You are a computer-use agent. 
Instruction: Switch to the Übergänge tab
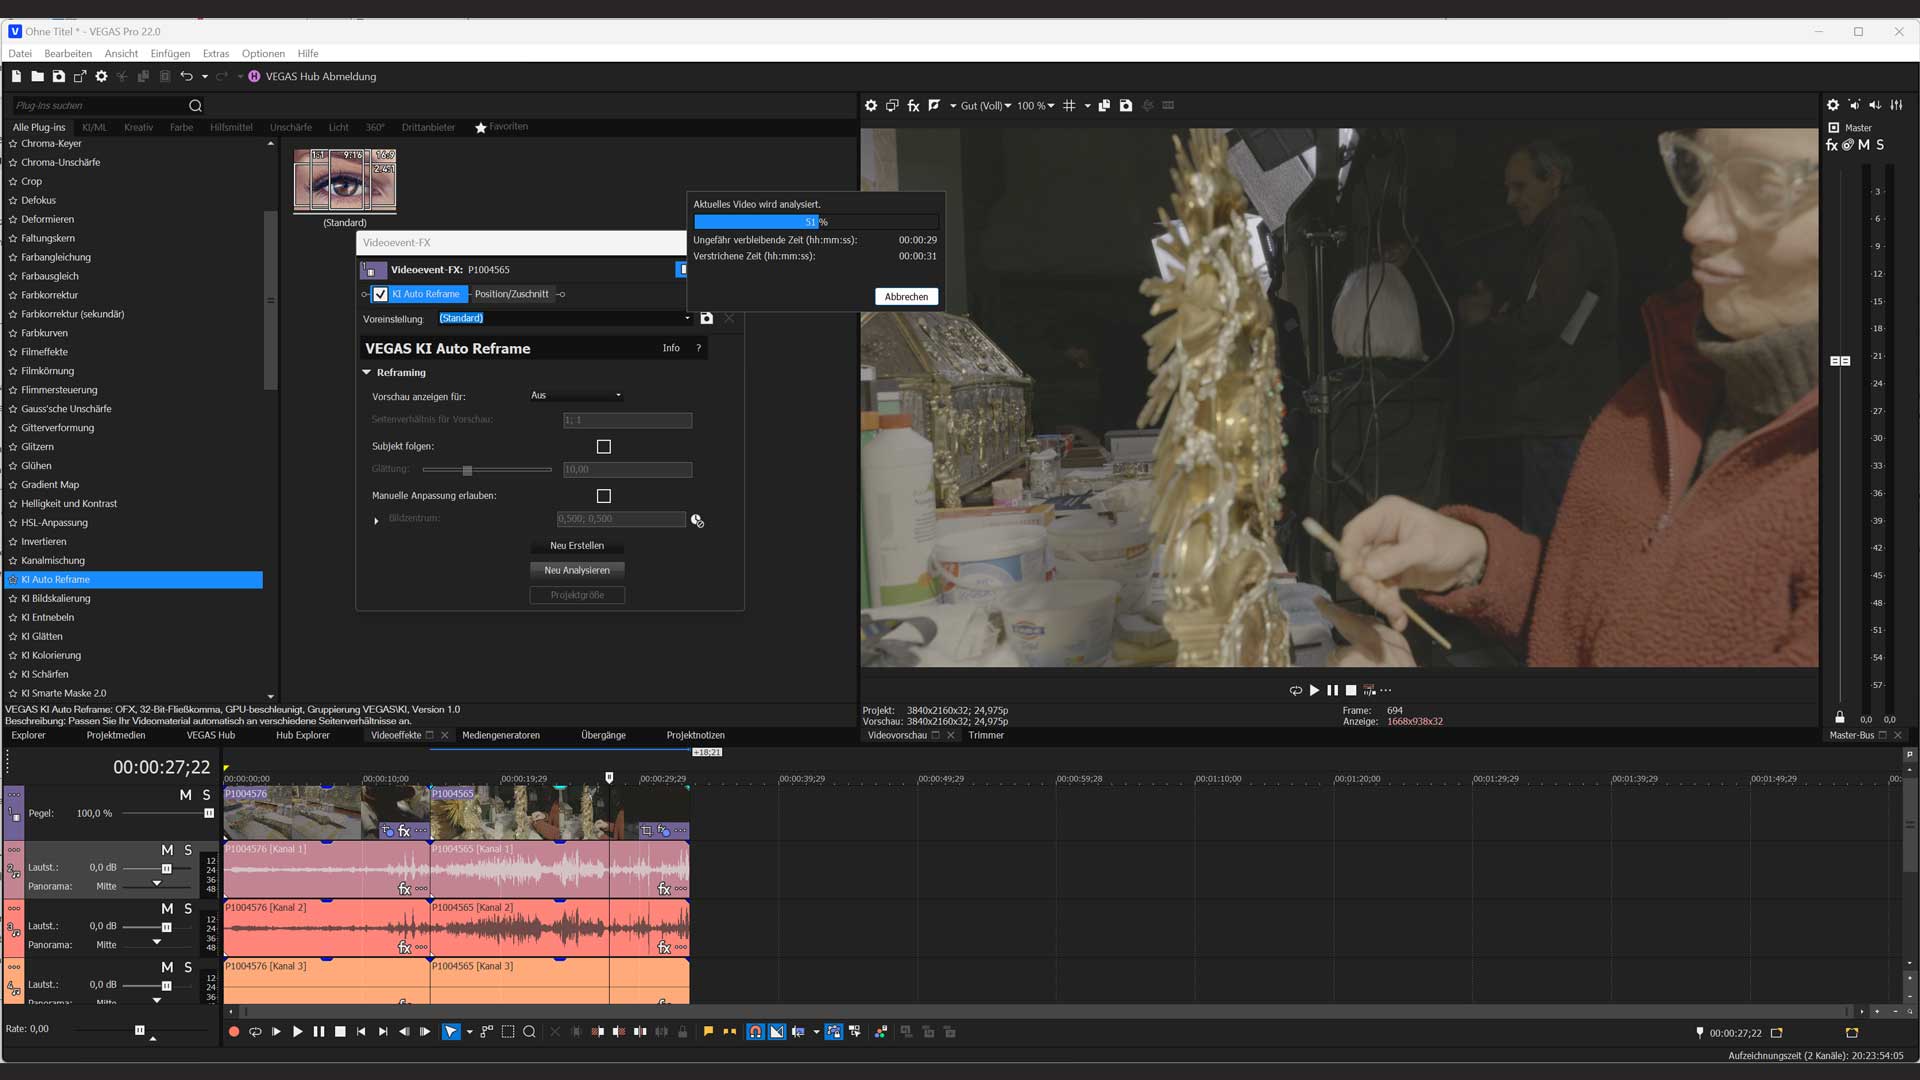coord(603,735)
